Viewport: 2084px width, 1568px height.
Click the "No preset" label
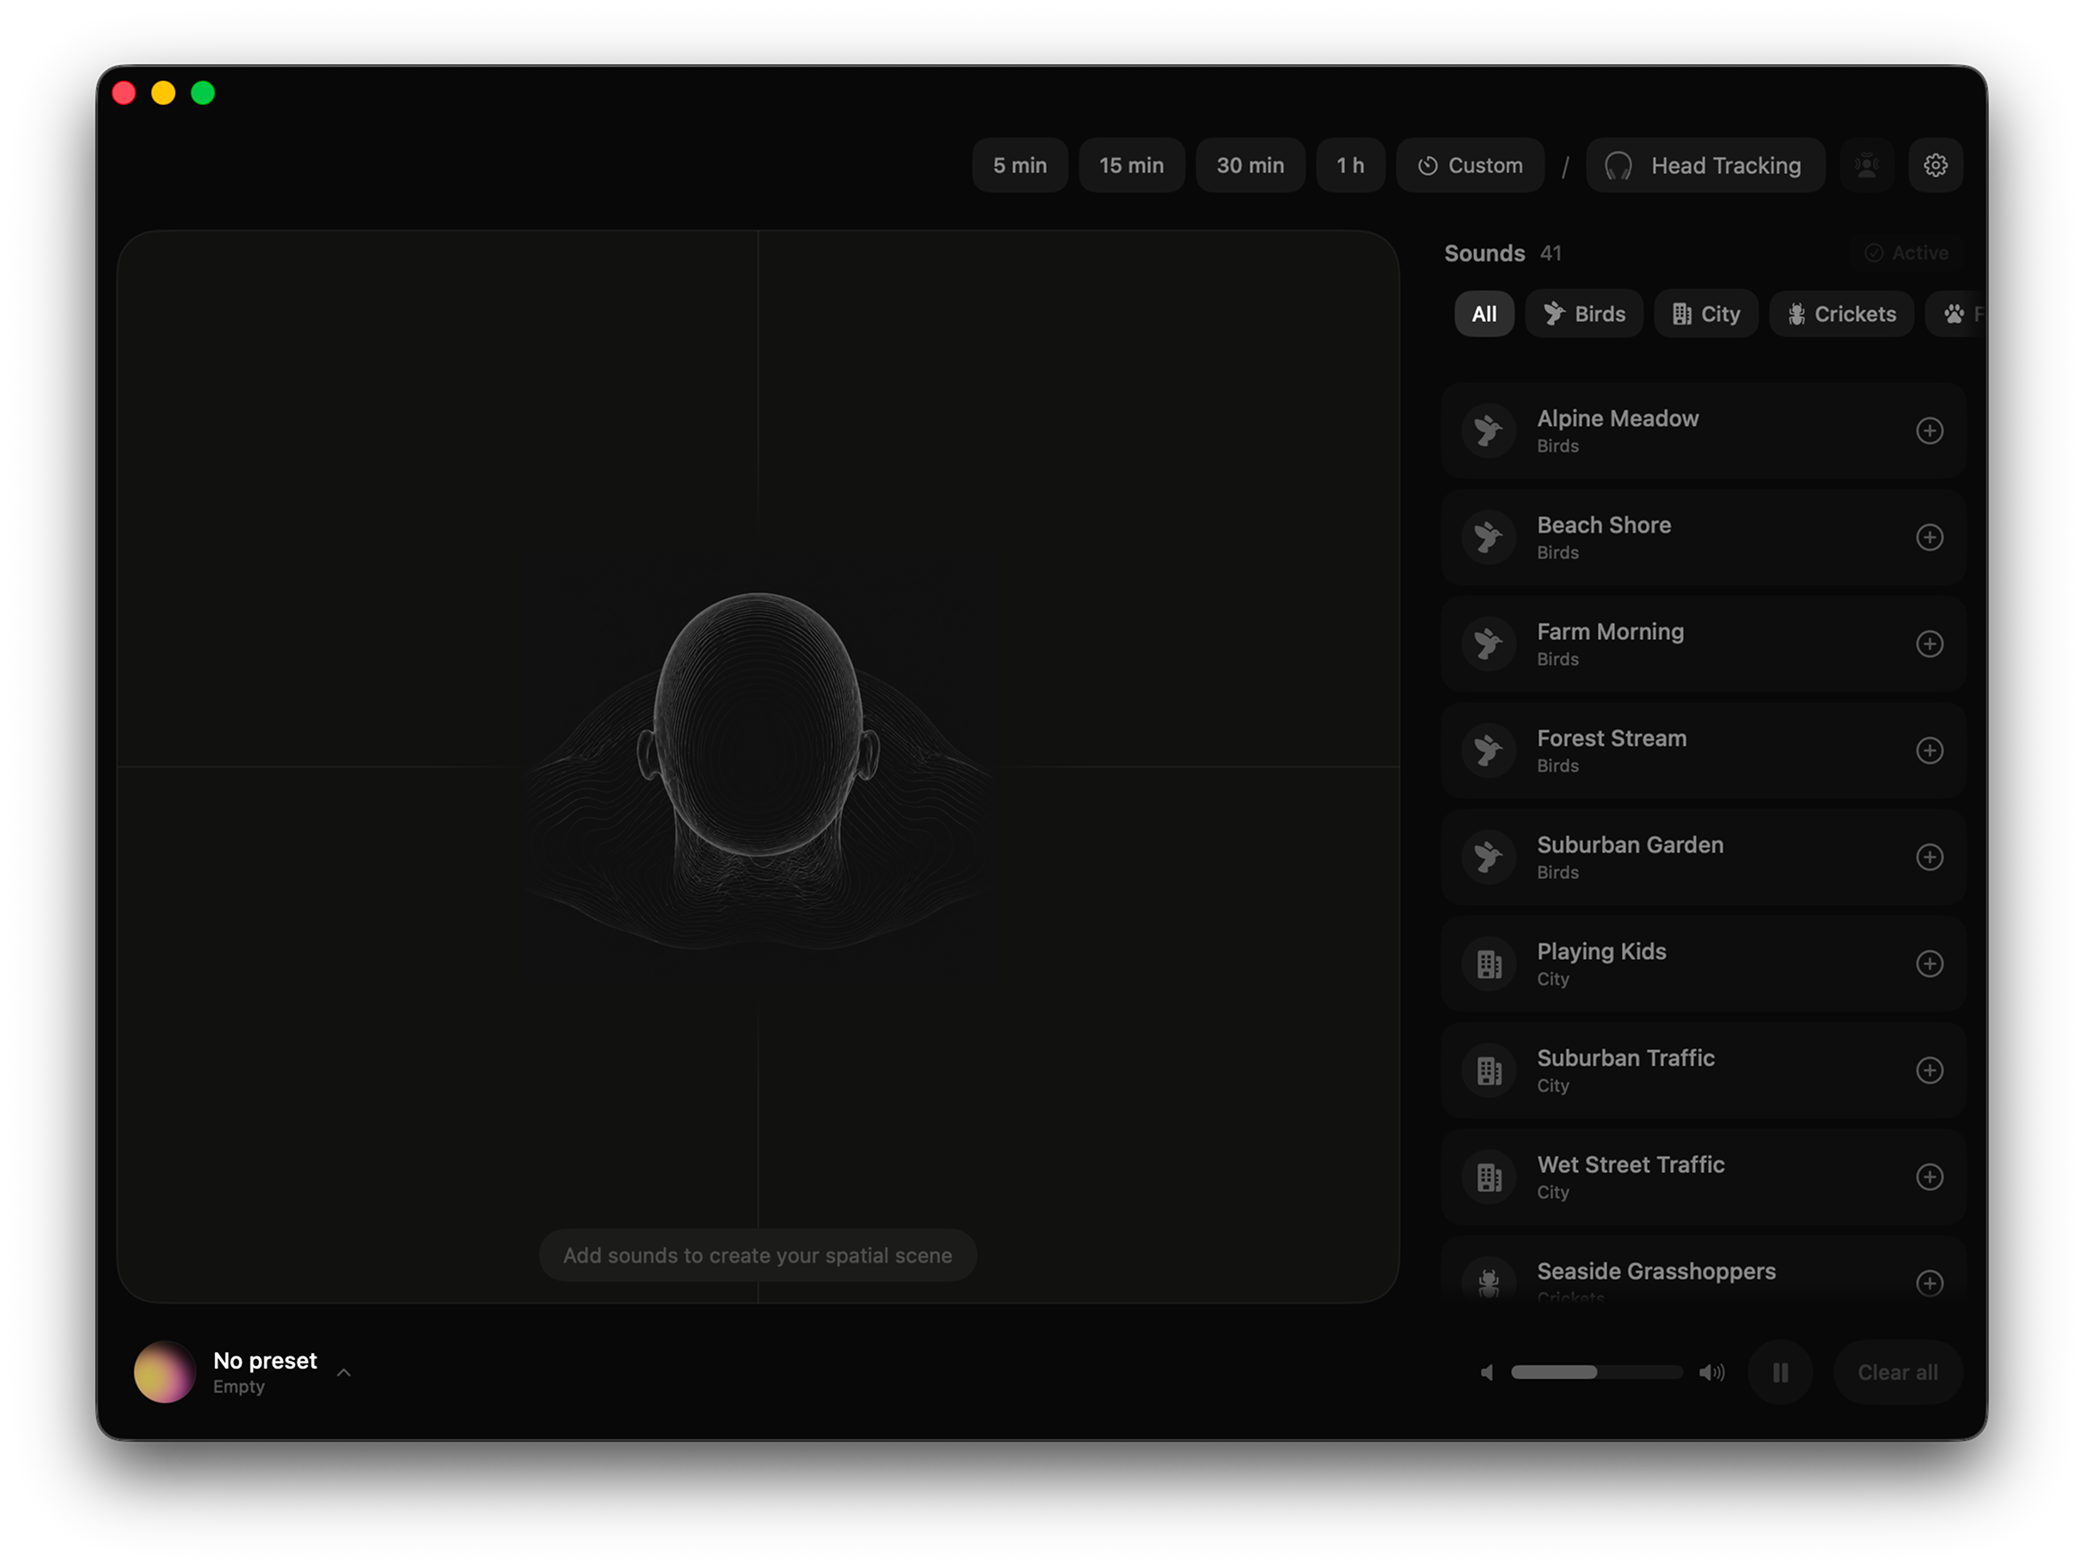coord(265,1361)
